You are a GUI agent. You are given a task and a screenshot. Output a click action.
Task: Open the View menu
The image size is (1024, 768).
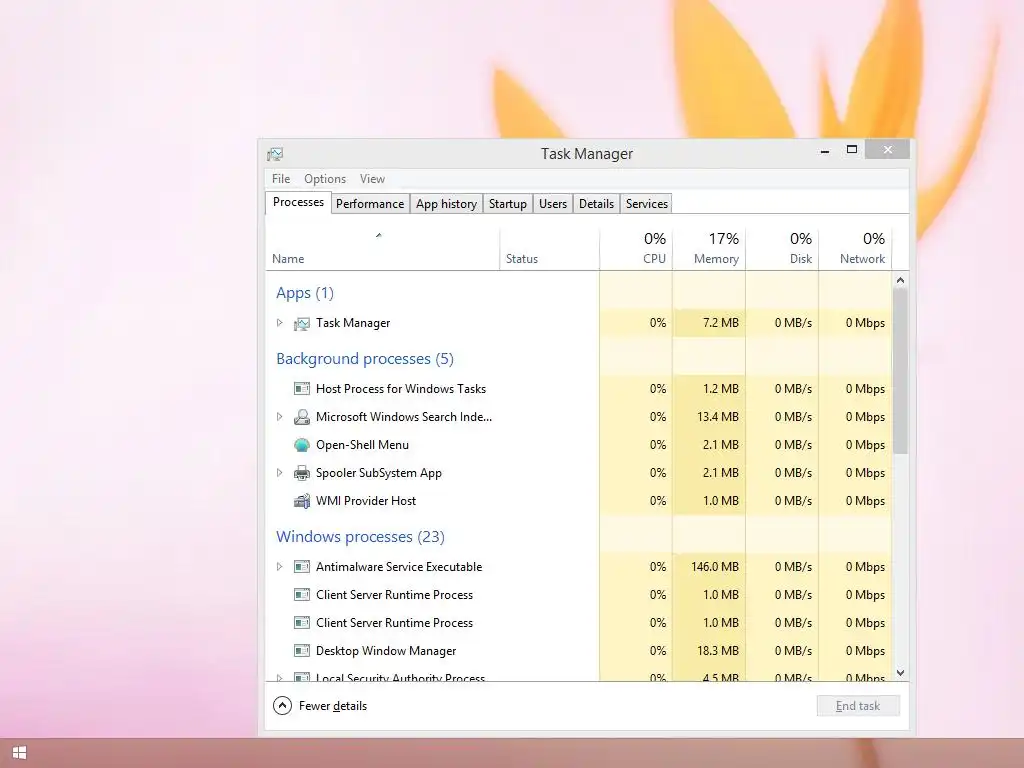372,179
